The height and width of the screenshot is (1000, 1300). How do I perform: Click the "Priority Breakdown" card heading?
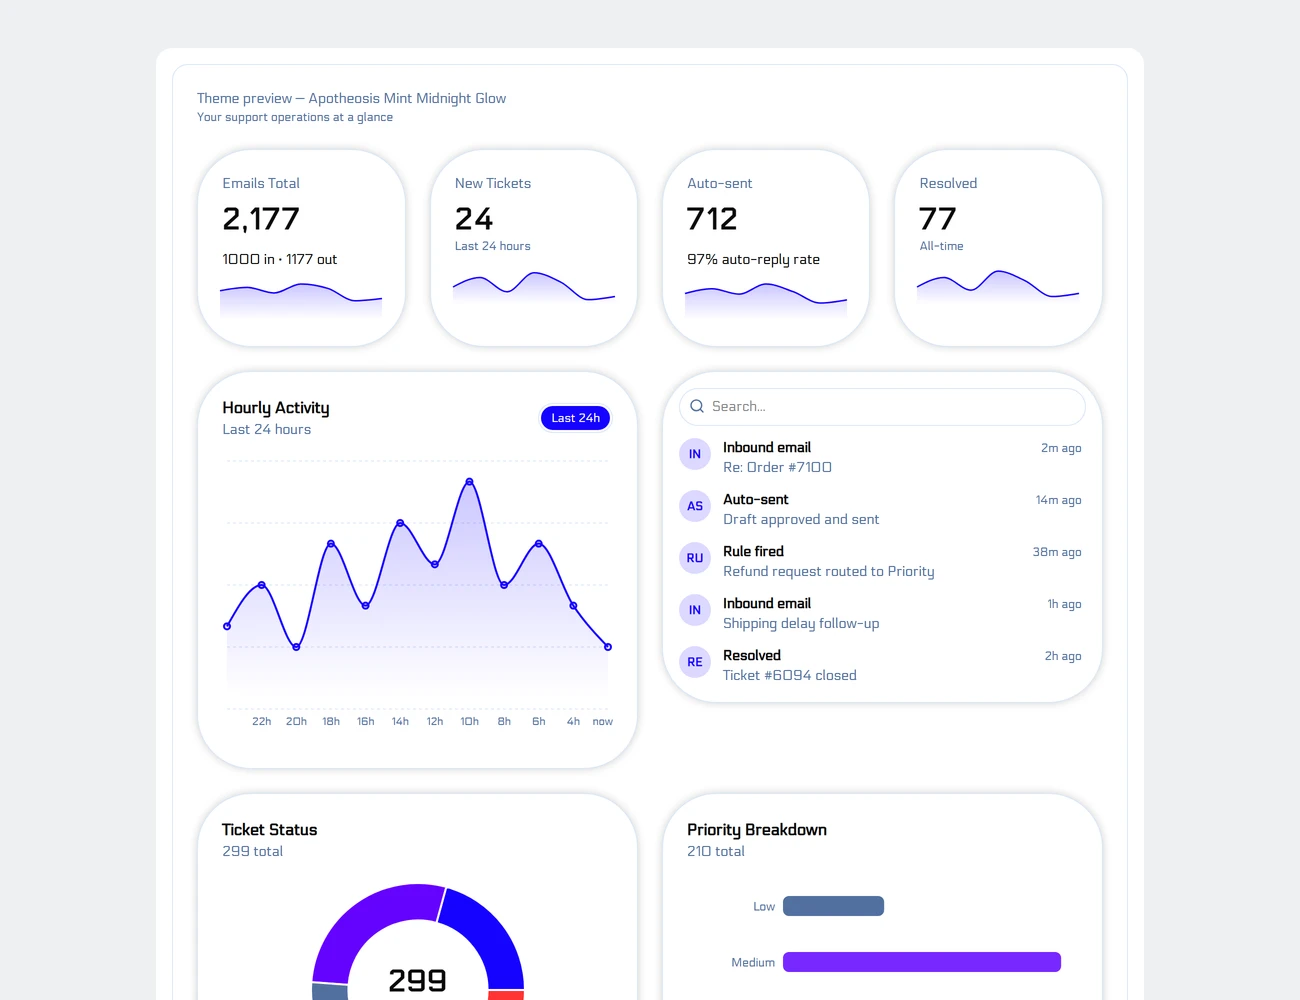point(757,830)
